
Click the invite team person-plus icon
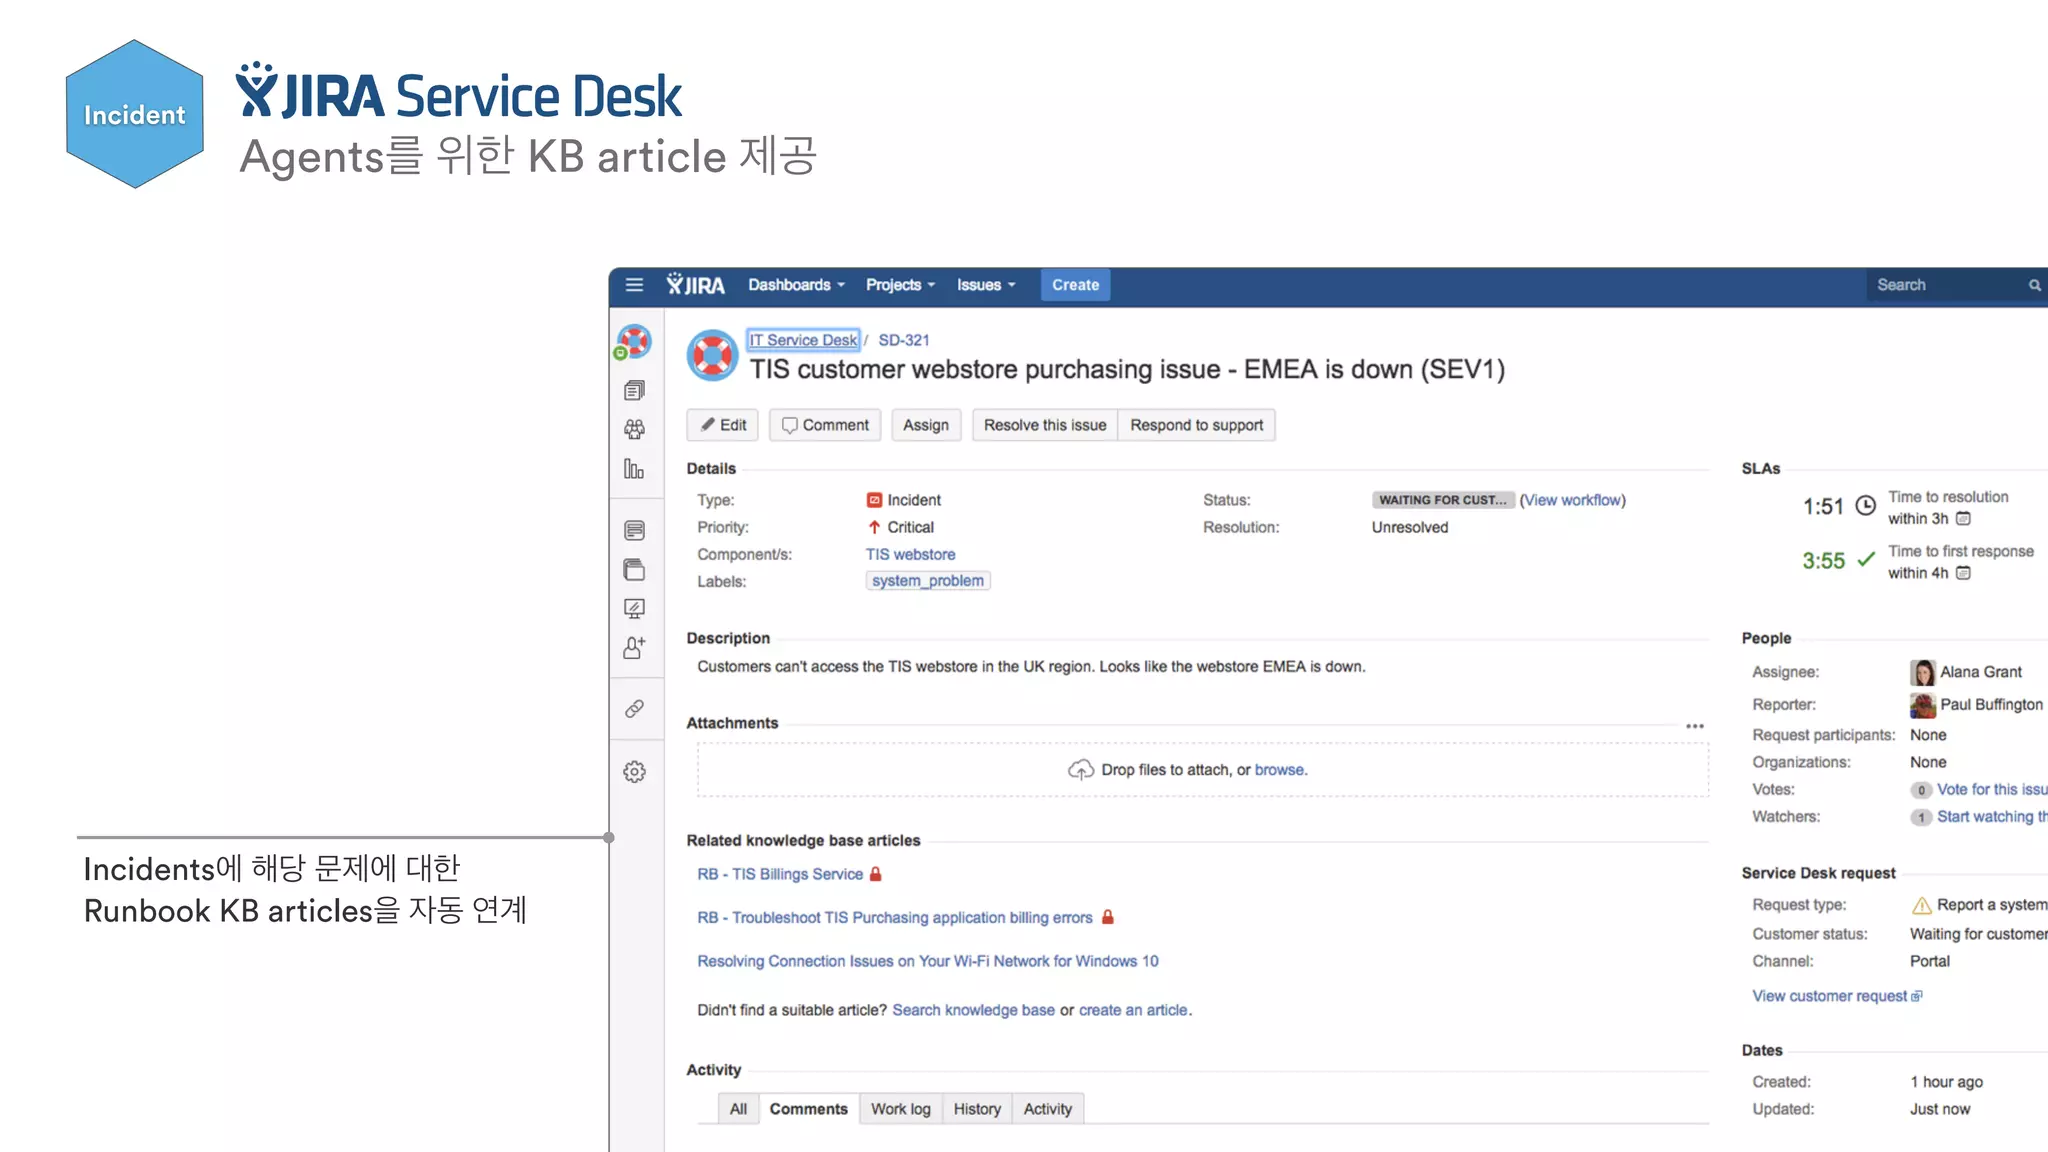point(634,648)
